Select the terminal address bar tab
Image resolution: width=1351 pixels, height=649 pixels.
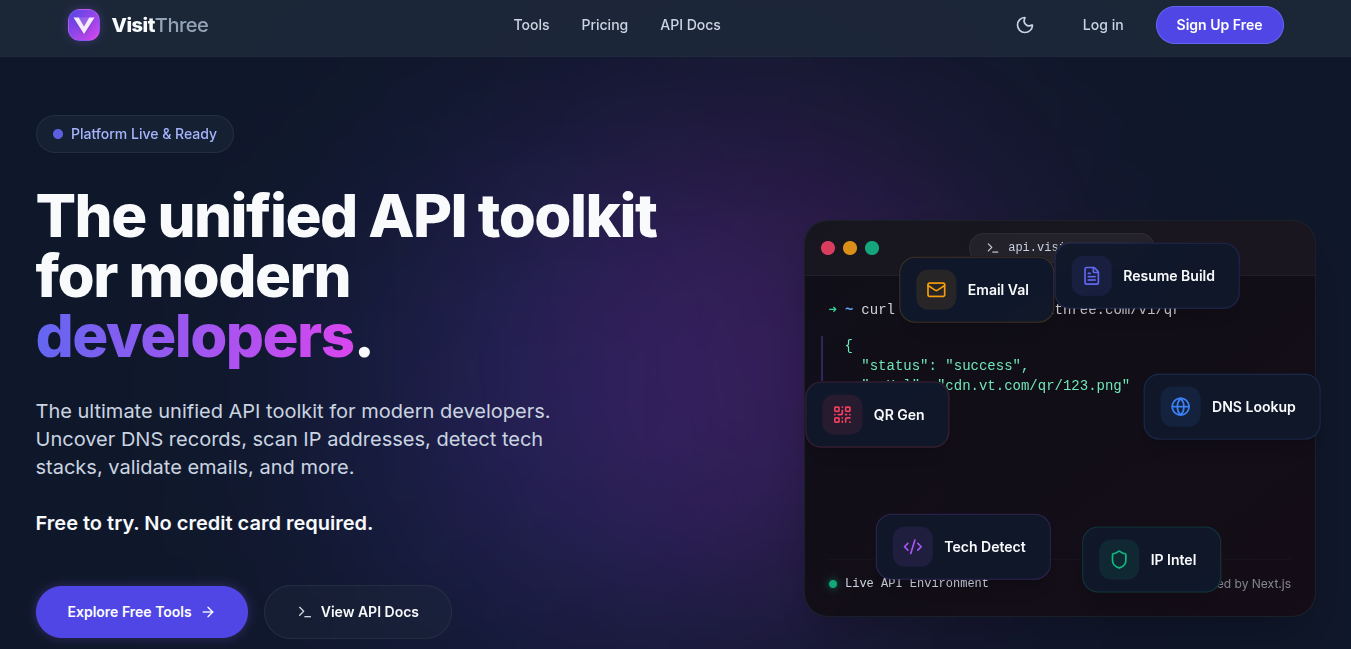(x=1010, y=244)
